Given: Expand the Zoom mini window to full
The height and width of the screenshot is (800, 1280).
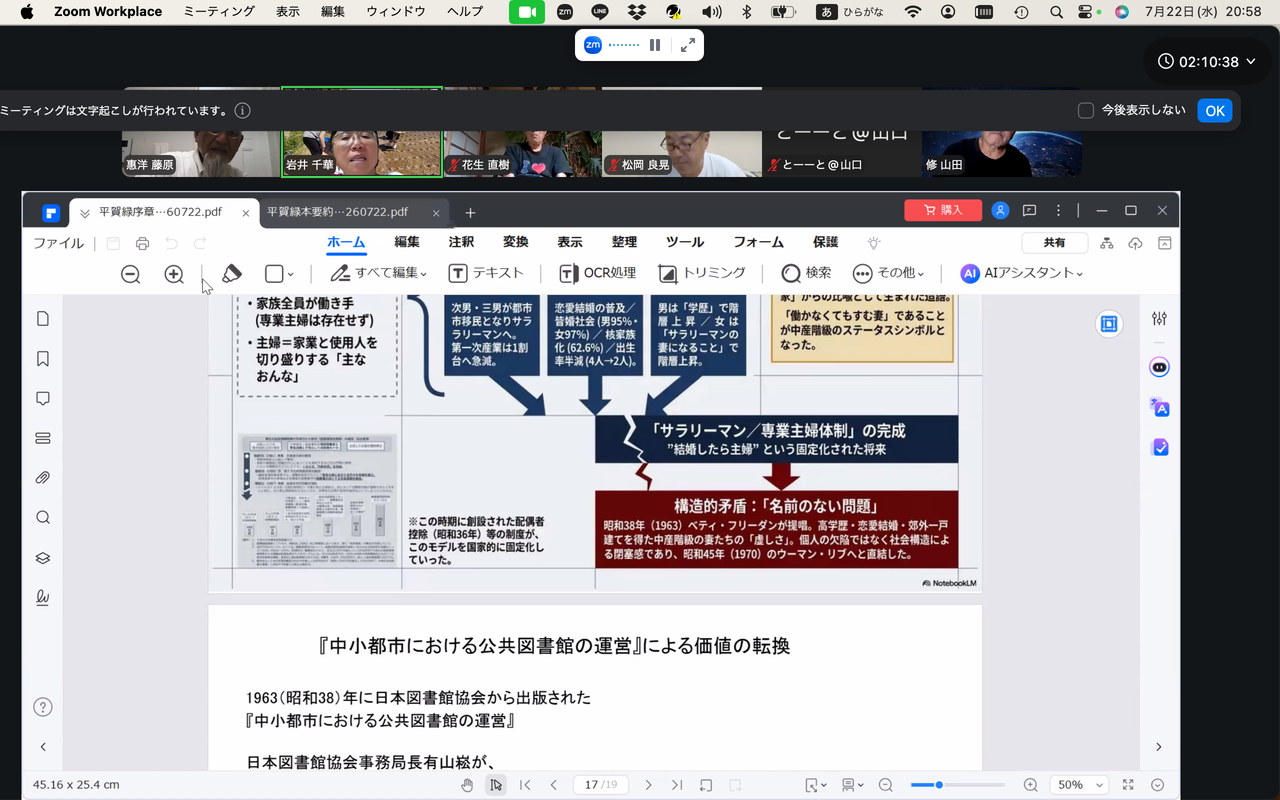Looking at the screenshot, I should point(687,45).
